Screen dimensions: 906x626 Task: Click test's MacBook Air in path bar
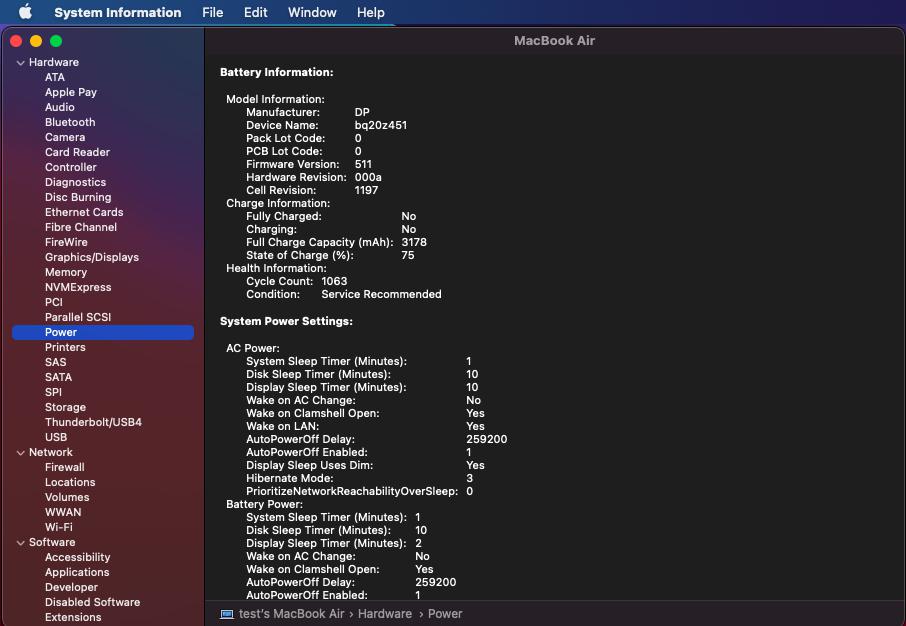click(292, 614)
